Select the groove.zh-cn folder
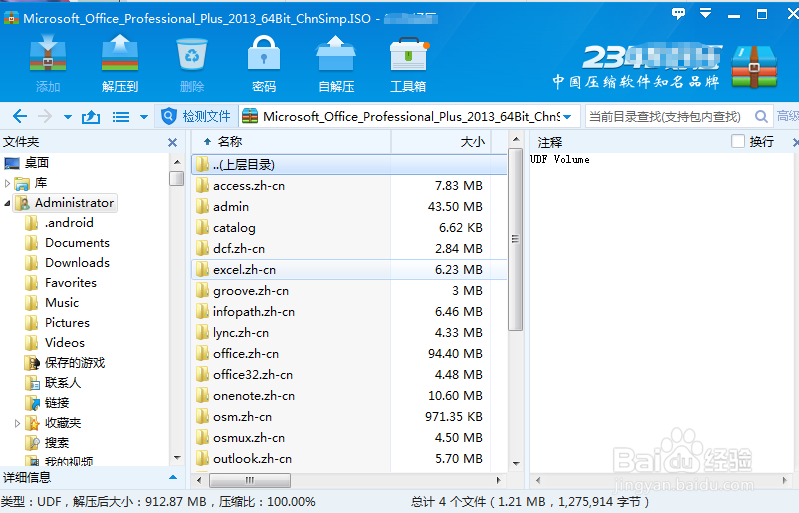Viewport: 799px width, 513px height. coord(349,291)
